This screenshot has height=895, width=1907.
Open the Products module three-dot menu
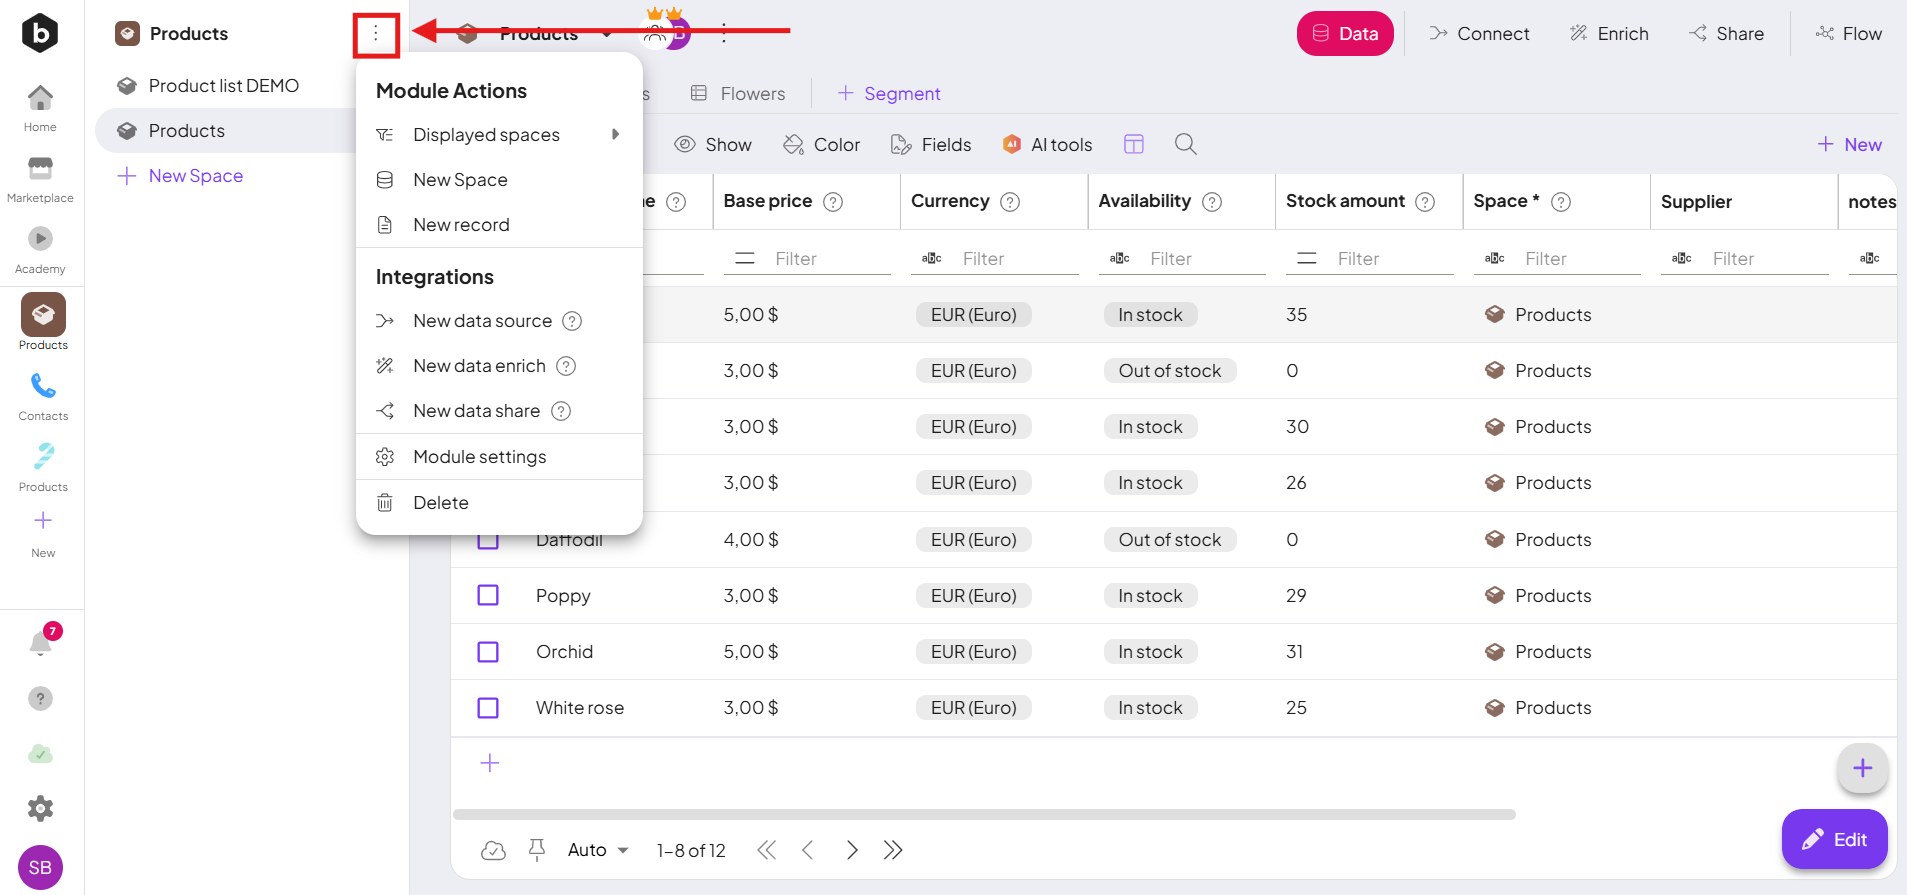376,34
